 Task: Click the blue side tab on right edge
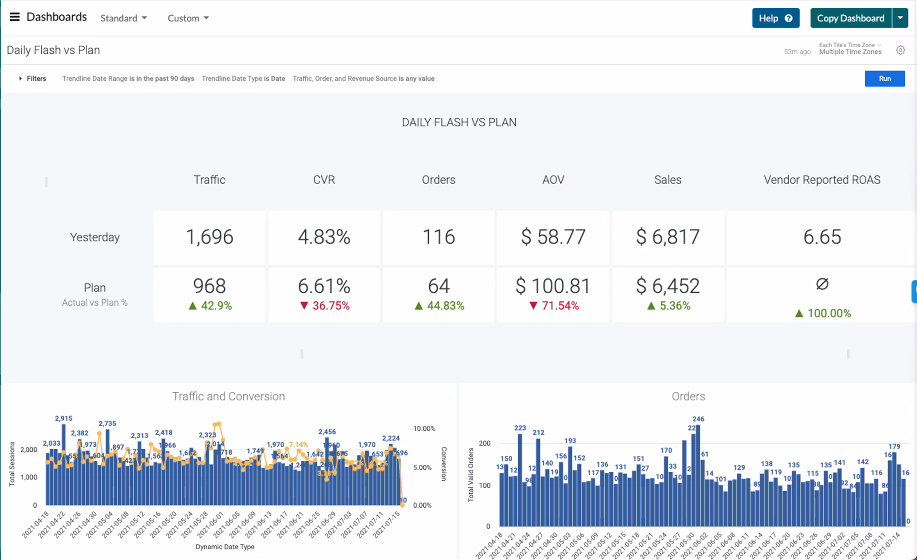[913, 291]
